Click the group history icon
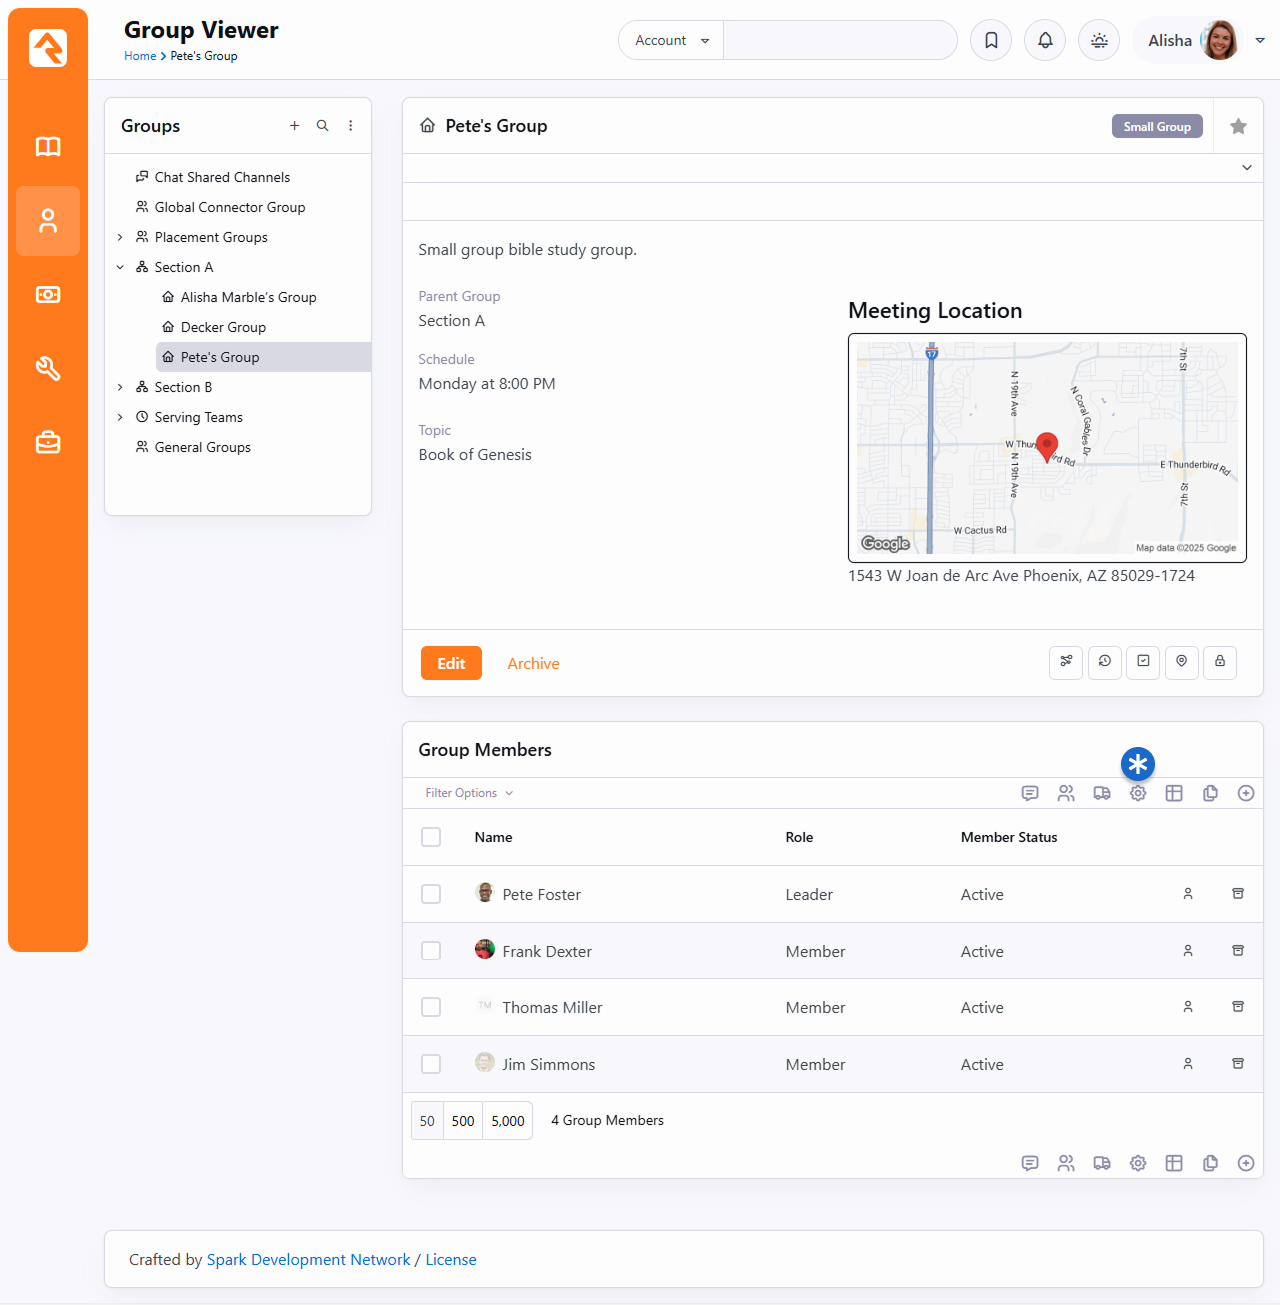 point(1104,662)
